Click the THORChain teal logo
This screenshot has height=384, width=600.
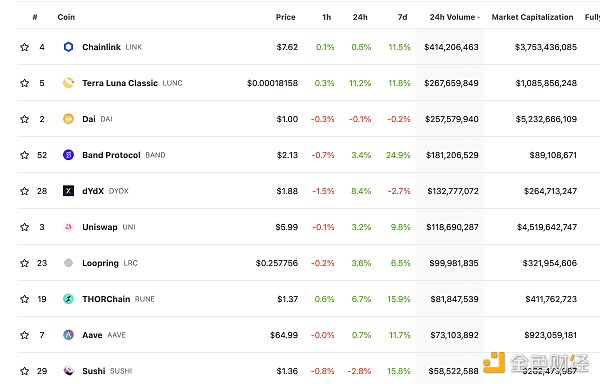[x=68, y=299]
